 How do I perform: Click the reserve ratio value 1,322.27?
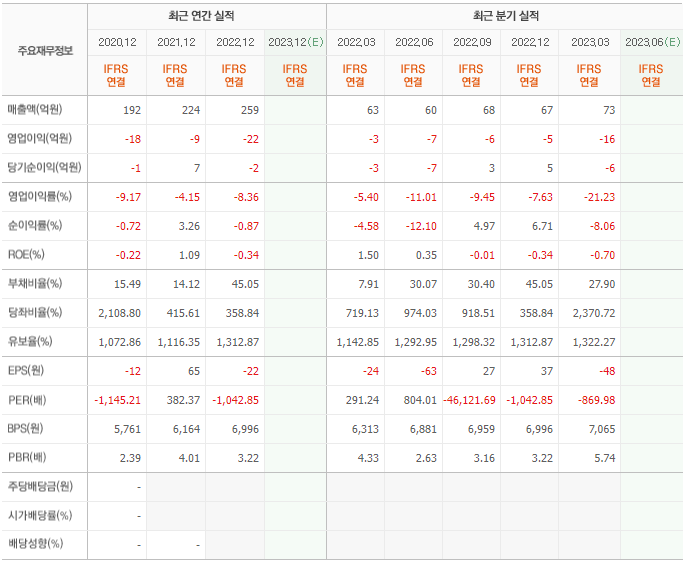pos(594,342)
